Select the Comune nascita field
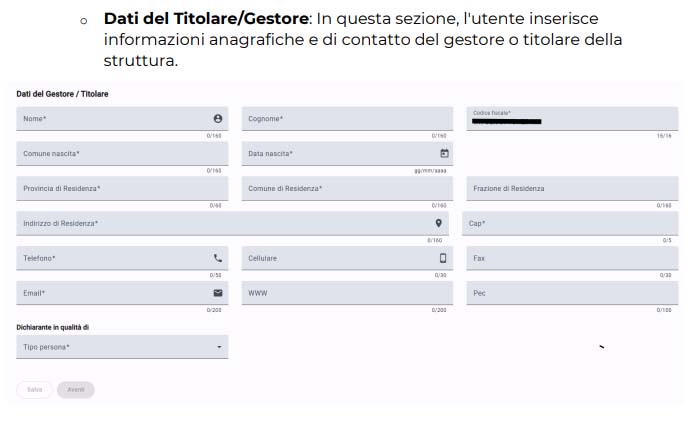The width and height of the screenshot is (695, 422). [122, 153]
